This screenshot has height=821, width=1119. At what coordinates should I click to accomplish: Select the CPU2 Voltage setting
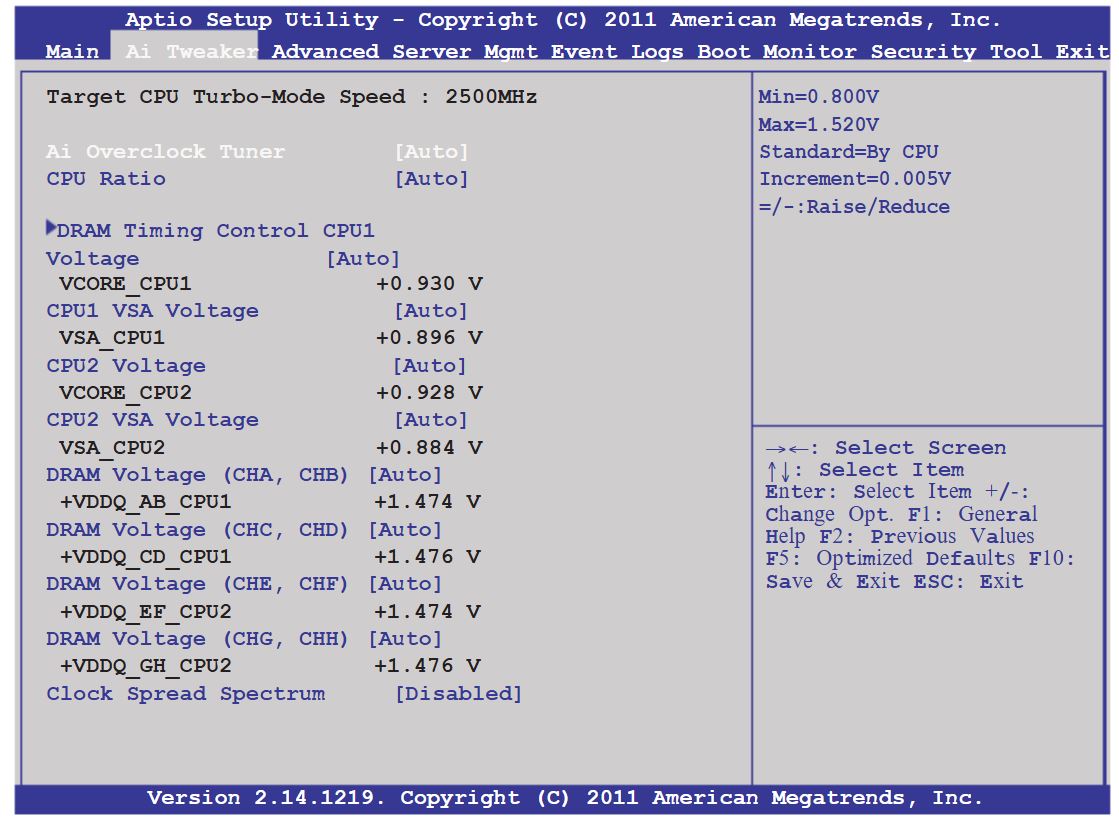click(x=126, y=366)
